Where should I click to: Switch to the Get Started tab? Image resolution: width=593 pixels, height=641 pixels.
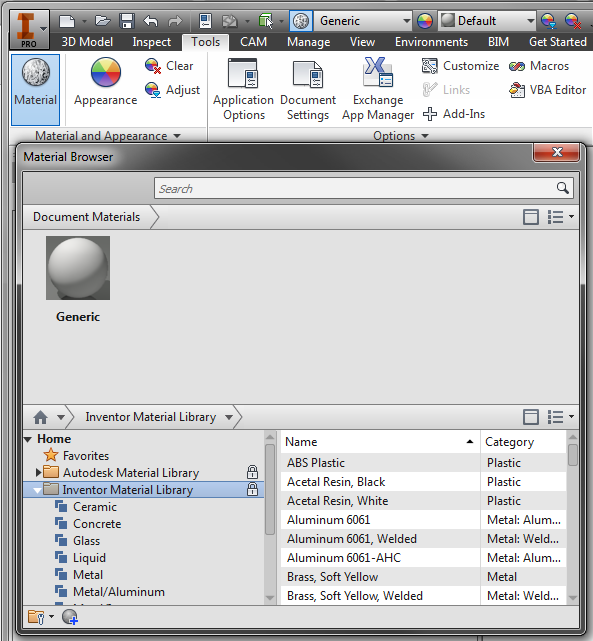coord(558,42)
